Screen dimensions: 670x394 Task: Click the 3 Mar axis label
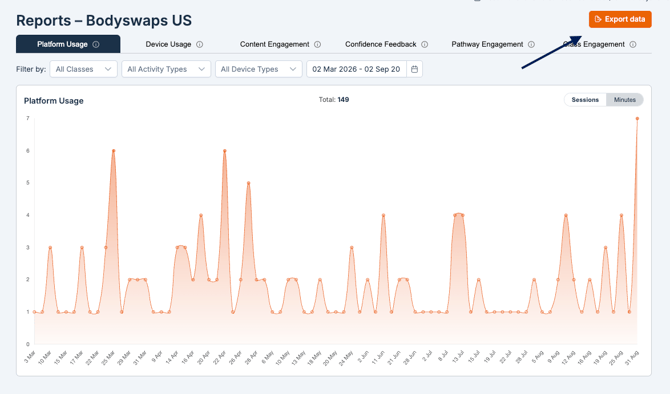[29, 357]
